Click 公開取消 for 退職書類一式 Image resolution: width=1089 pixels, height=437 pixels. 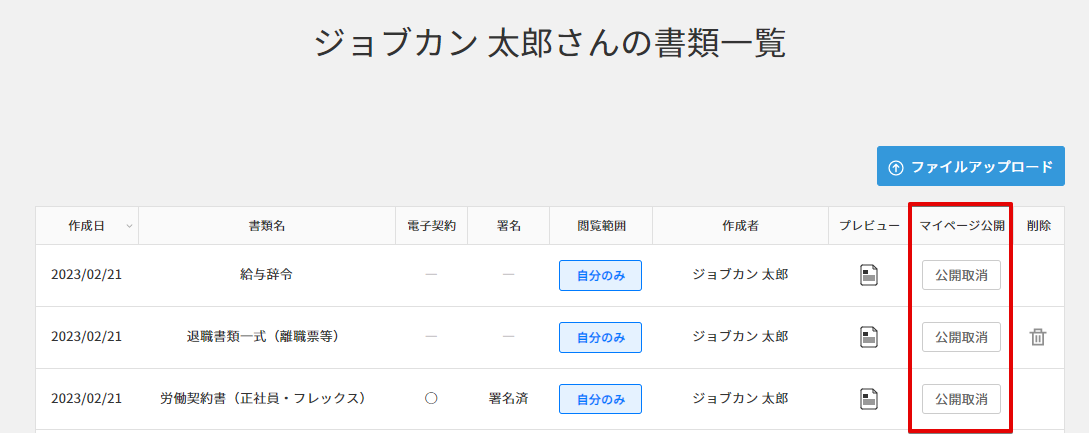(961, 337)
